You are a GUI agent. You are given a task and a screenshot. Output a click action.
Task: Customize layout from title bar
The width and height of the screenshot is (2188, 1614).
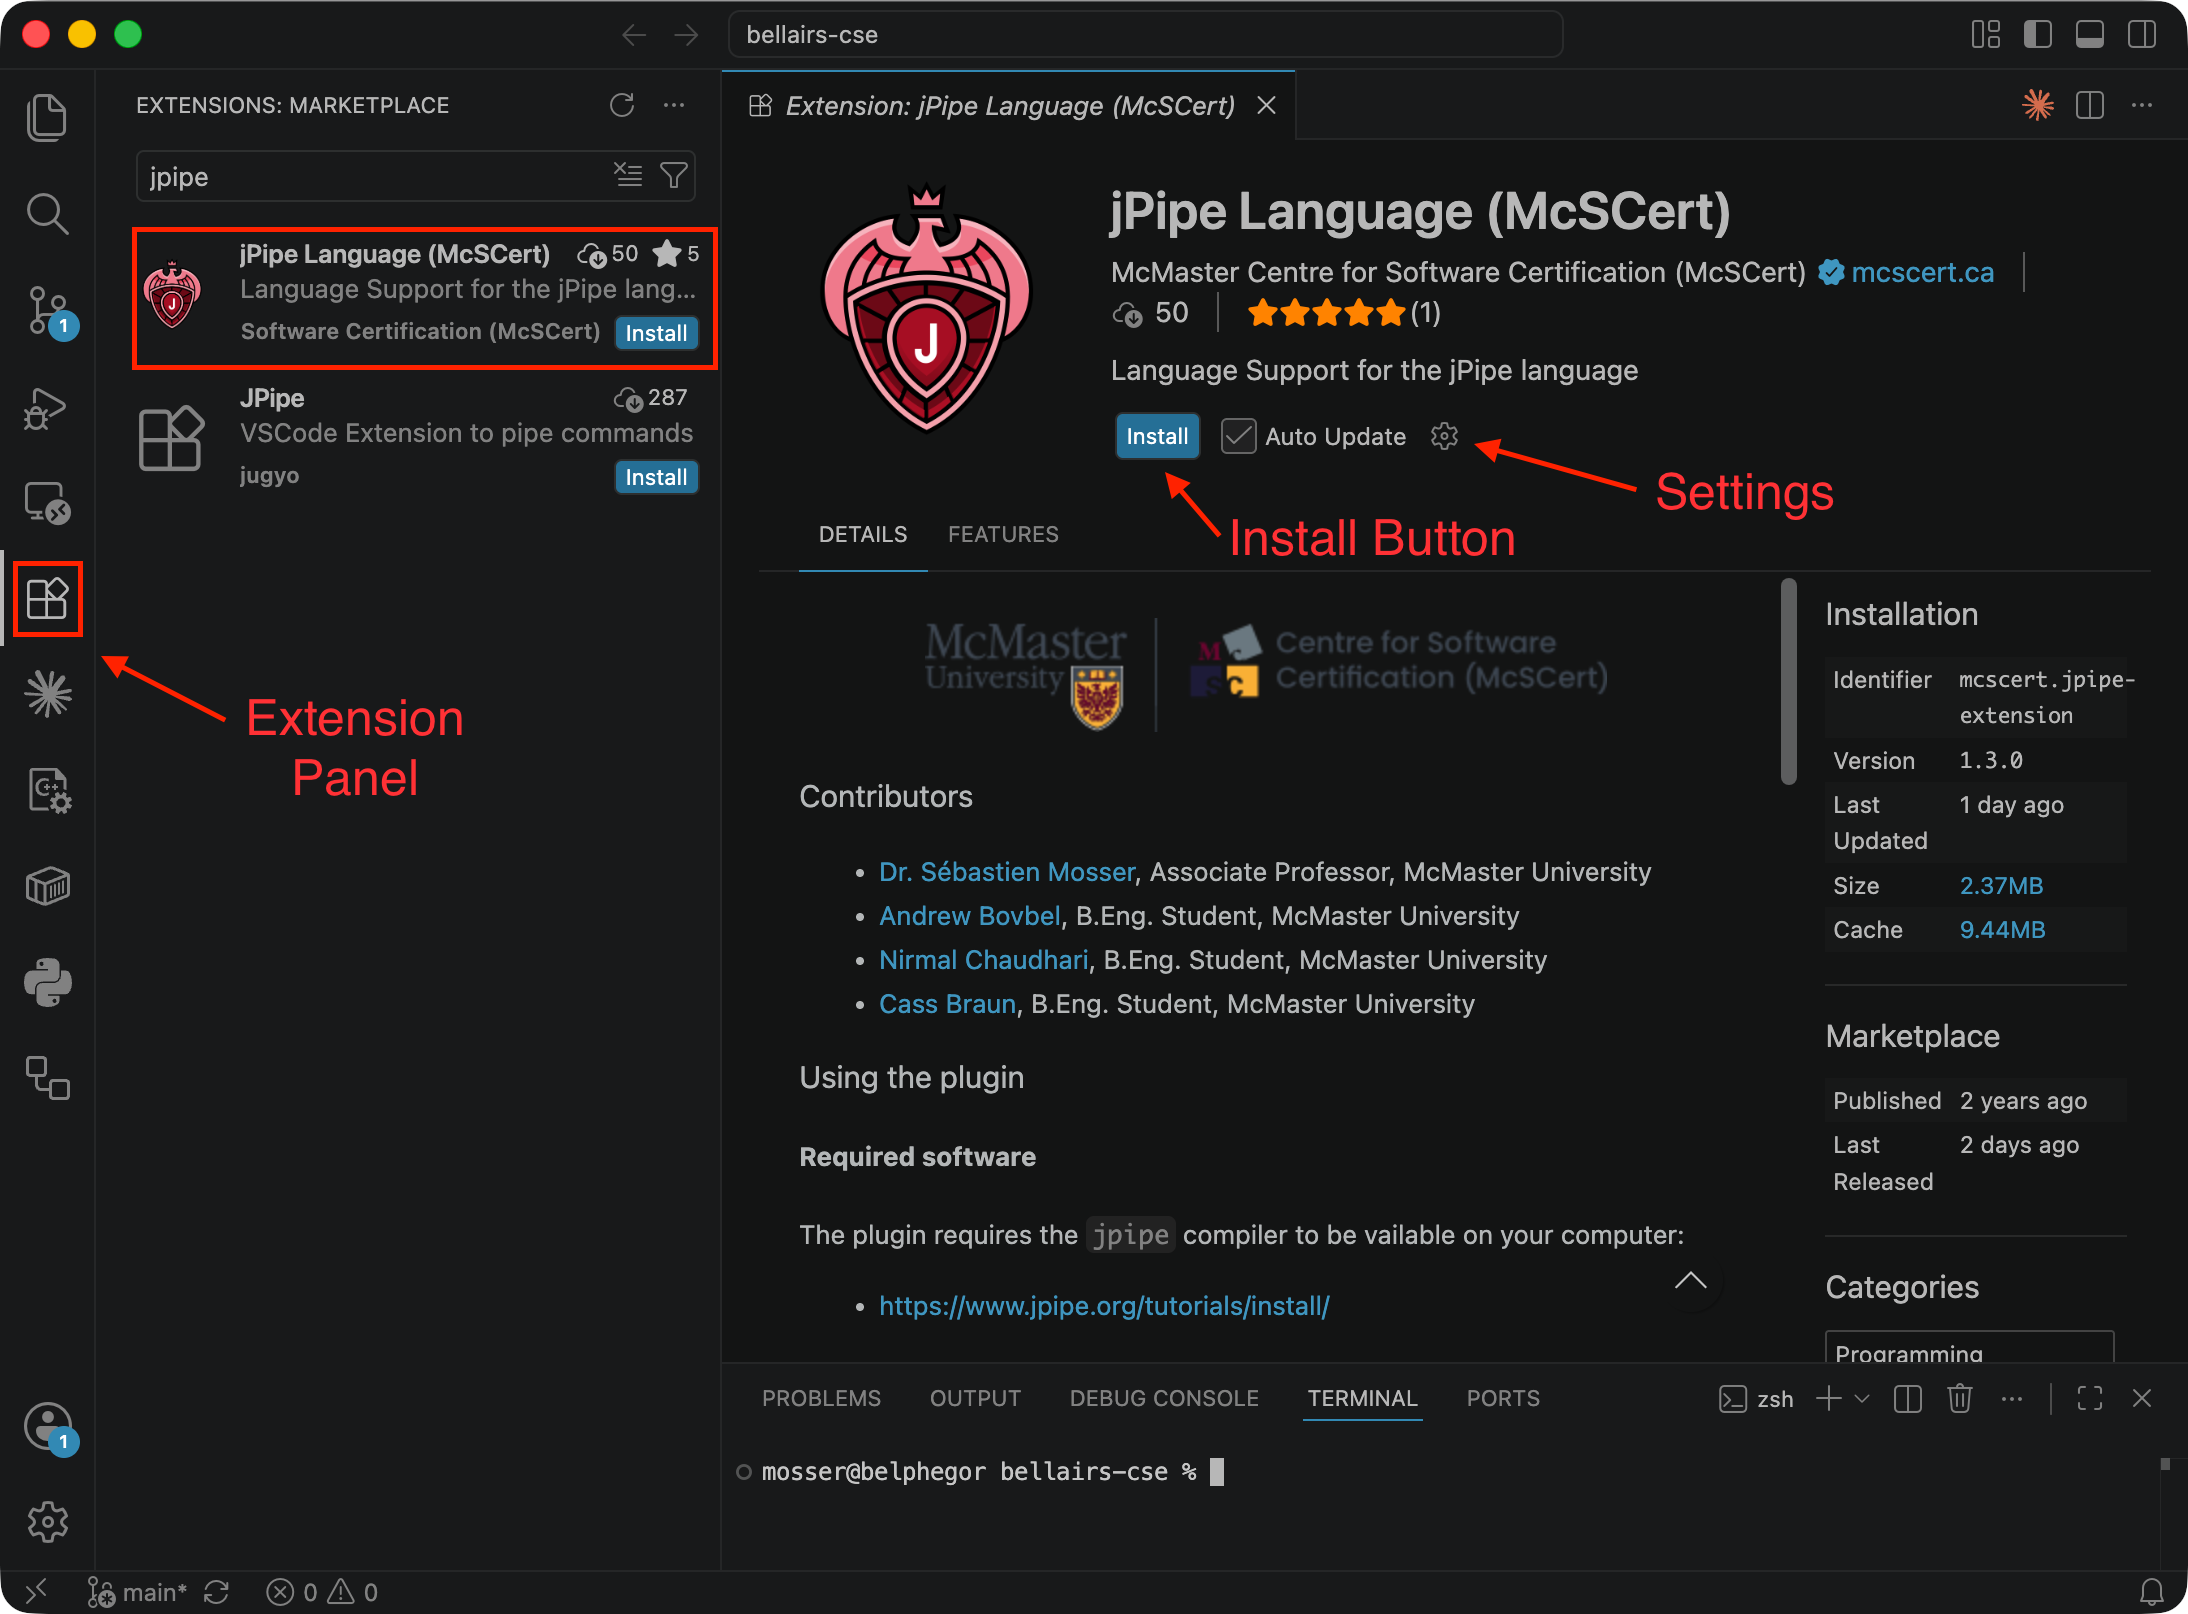1986,35
